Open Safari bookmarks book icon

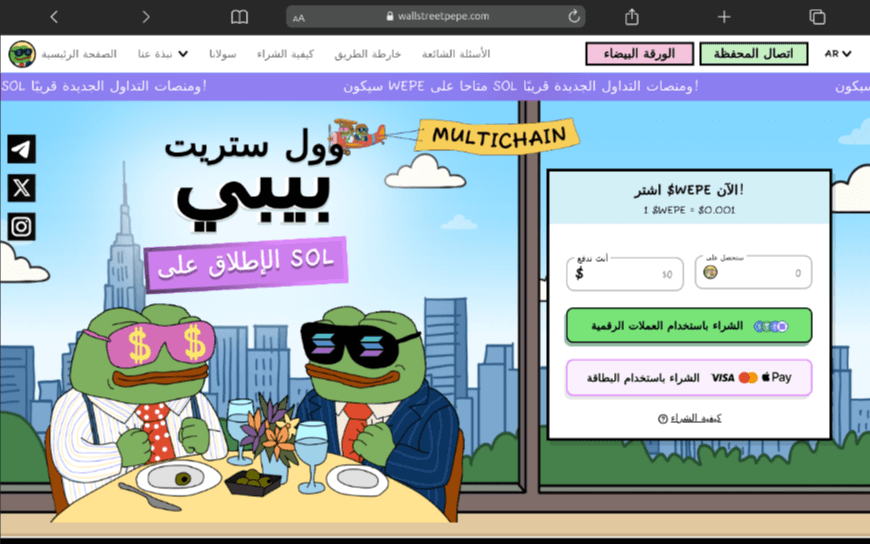tap(239, 17)
